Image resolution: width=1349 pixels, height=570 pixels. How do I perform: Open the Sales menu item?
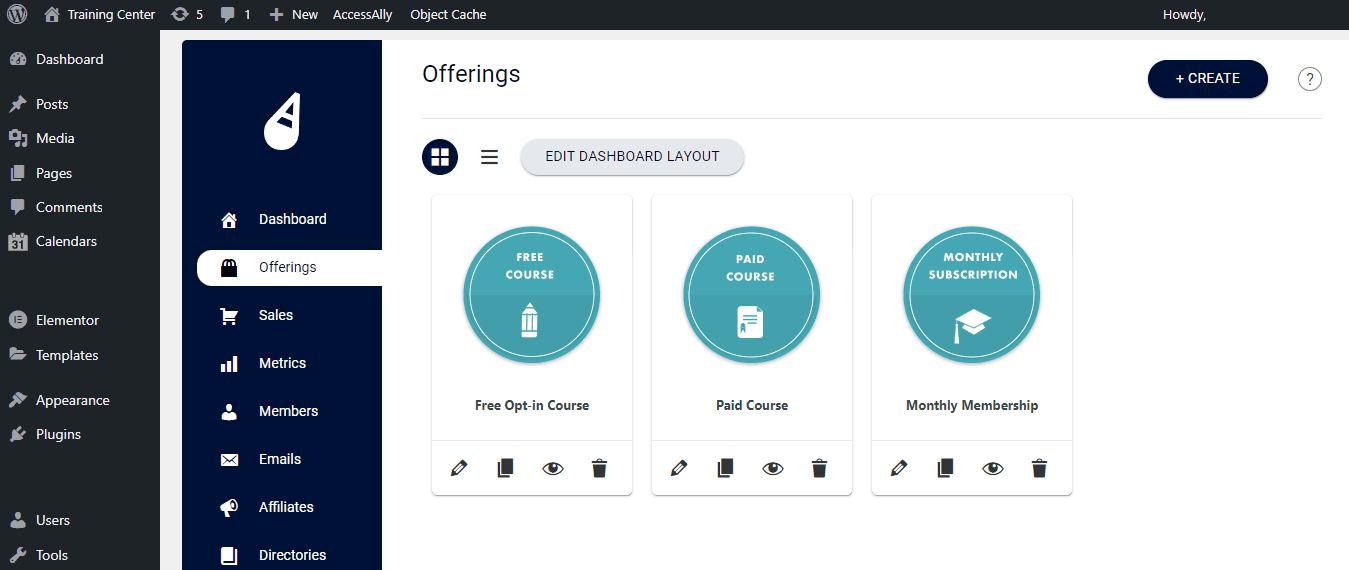point(275,315)
